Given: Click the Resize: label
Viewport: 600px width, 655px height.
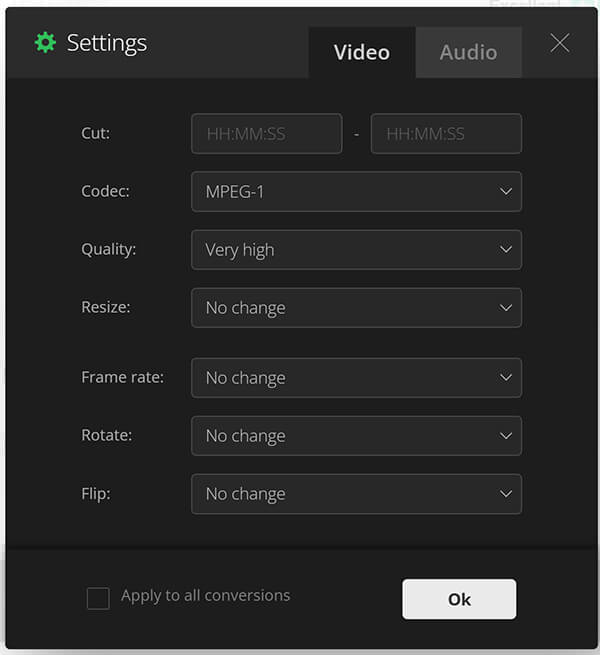Looking at the screenshot, I should click(x=106, y=307).
